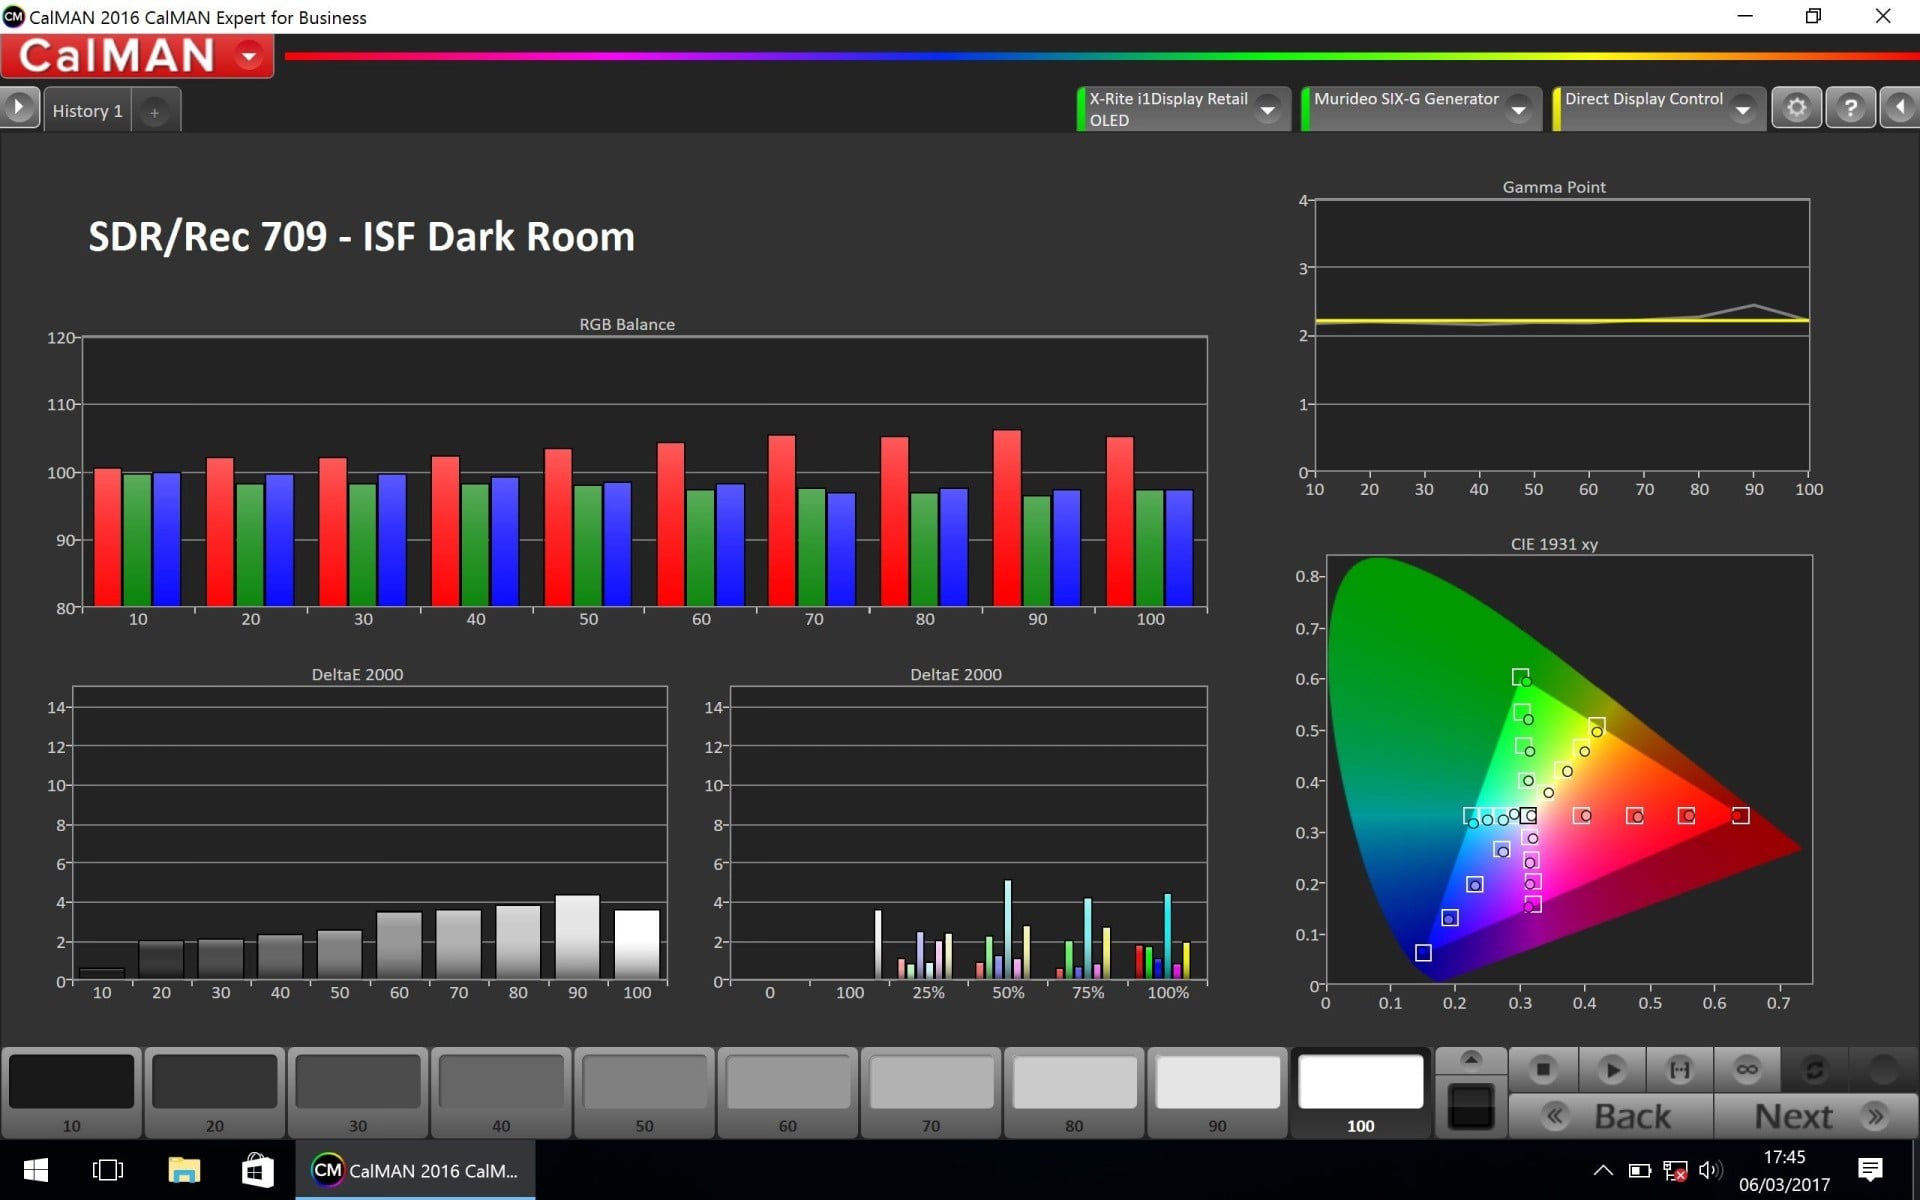Click the continuous read infinity icon

pyautogui.click(x=1747, y=1069)
